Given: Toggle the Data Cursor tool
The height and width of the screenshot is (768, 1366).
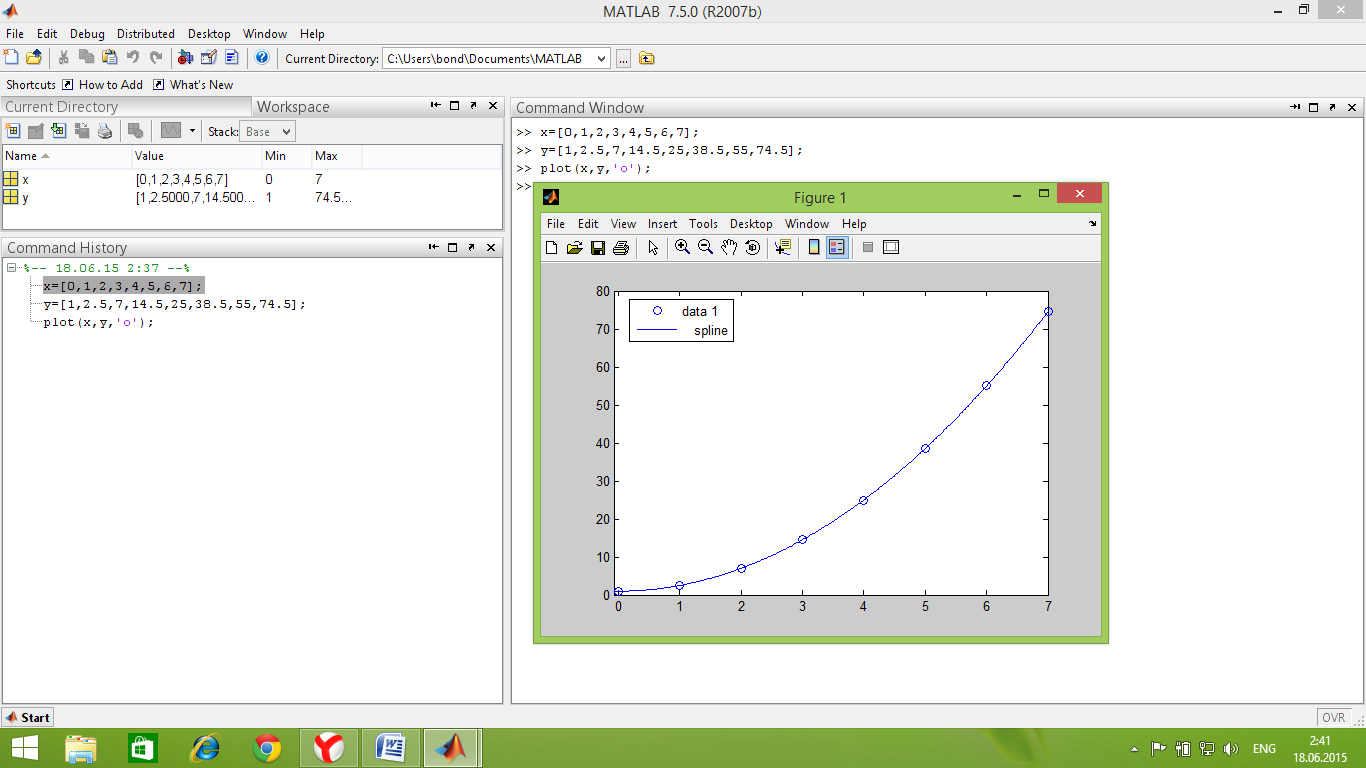Looking at the screenshot, I should (x=782, y=247).
